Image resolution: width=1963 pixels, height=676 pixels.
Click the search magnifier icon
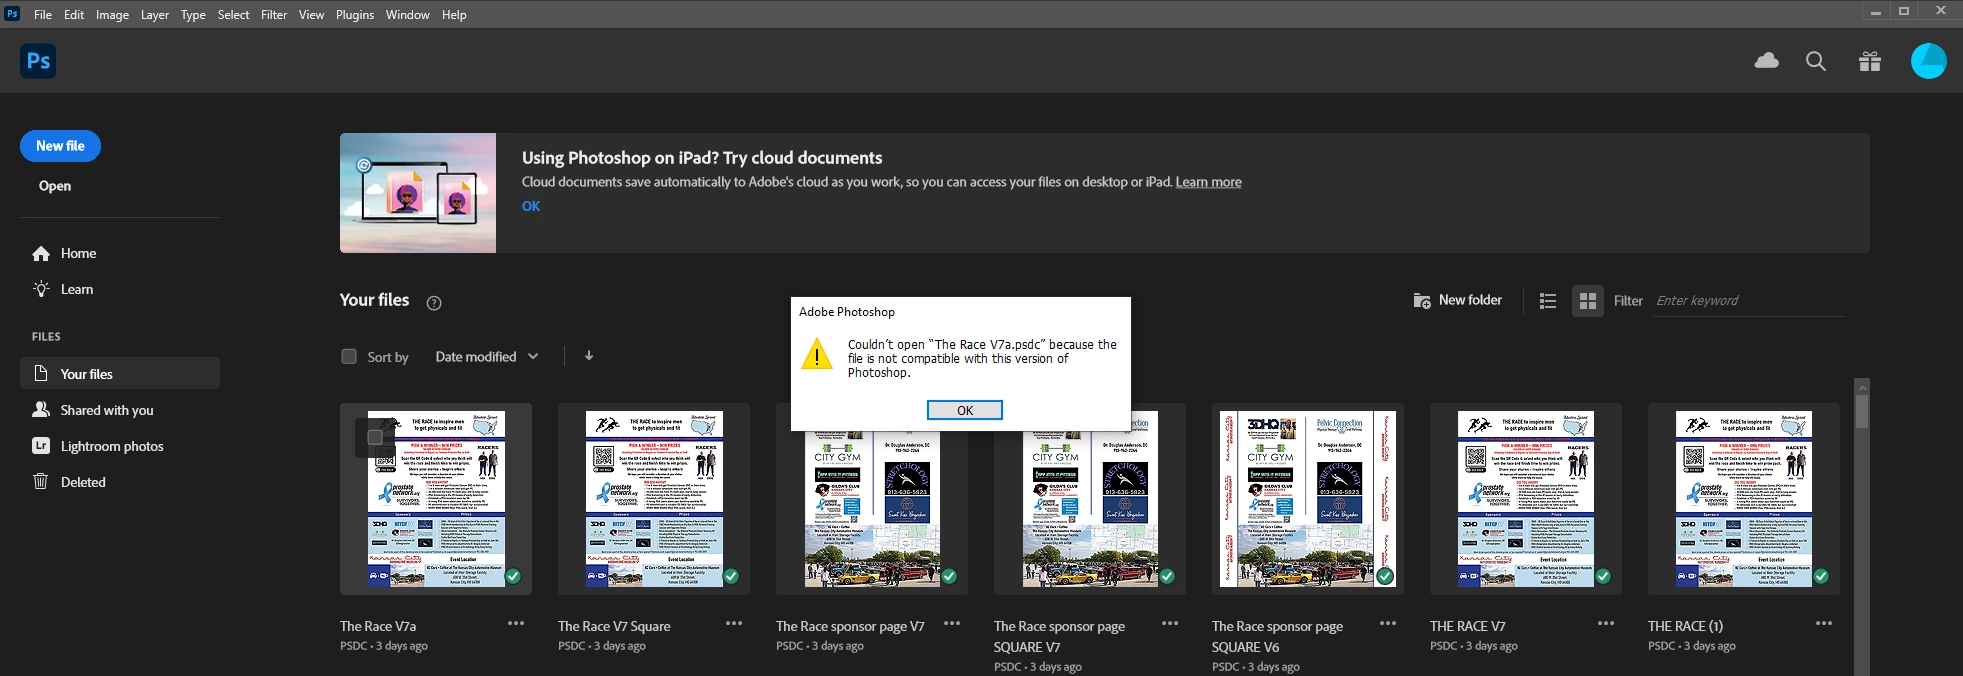click(1816, 62)
